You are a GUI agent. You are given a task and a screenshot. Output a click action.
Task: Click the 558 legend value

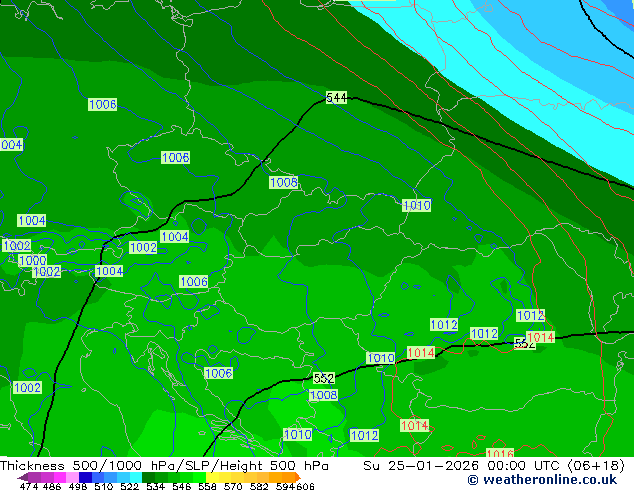coord(207,486)
